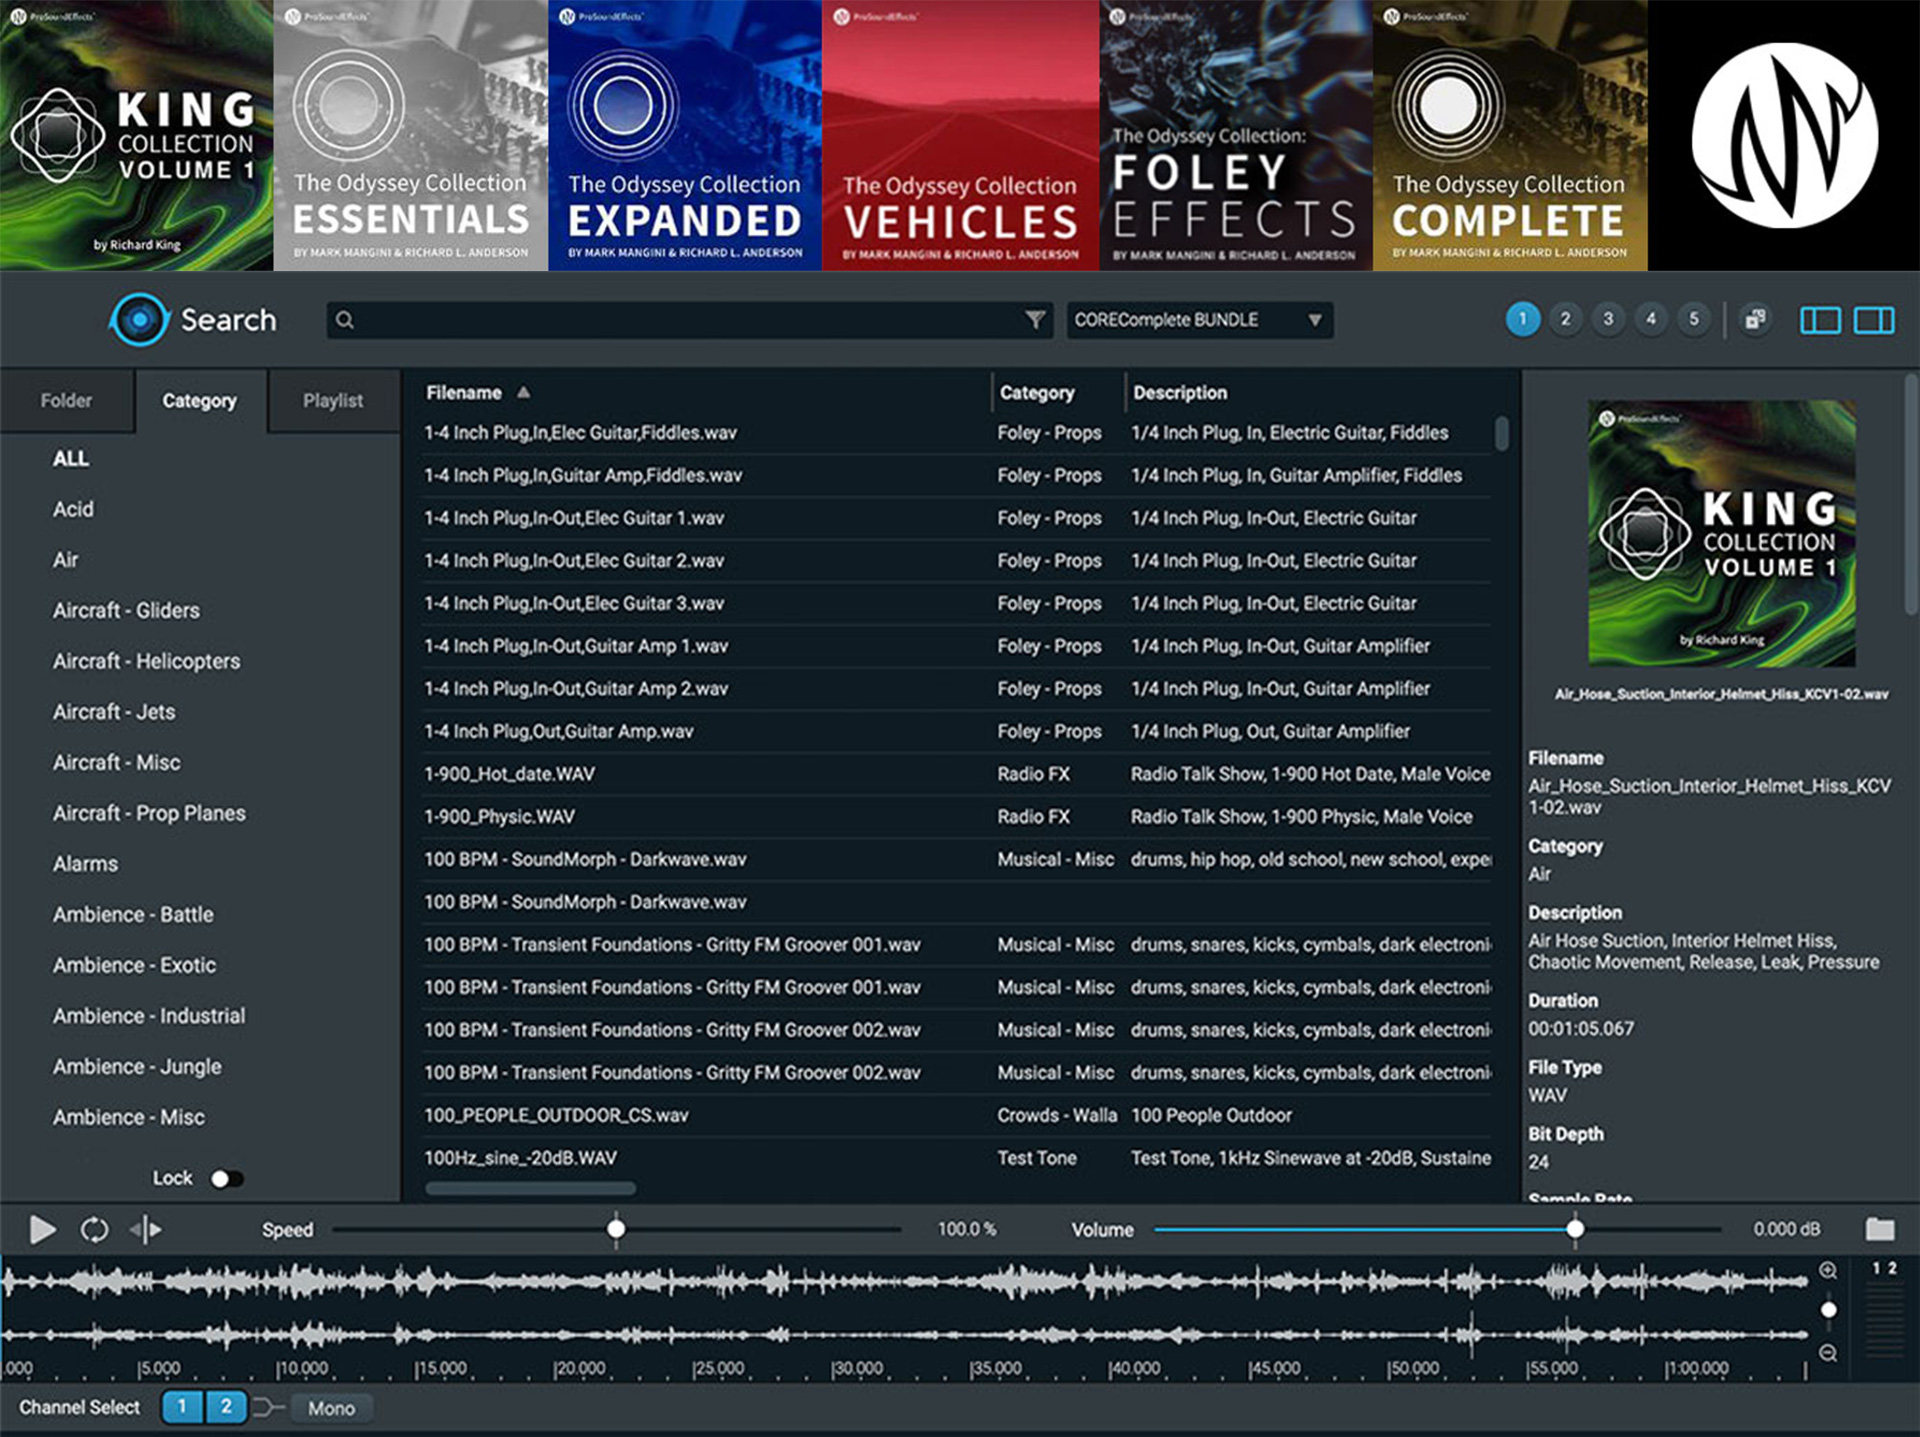Viewport: 1920px width, 1437px height.
Task: Toggle the left panel layout icon
Action: tap(1820, 320)
